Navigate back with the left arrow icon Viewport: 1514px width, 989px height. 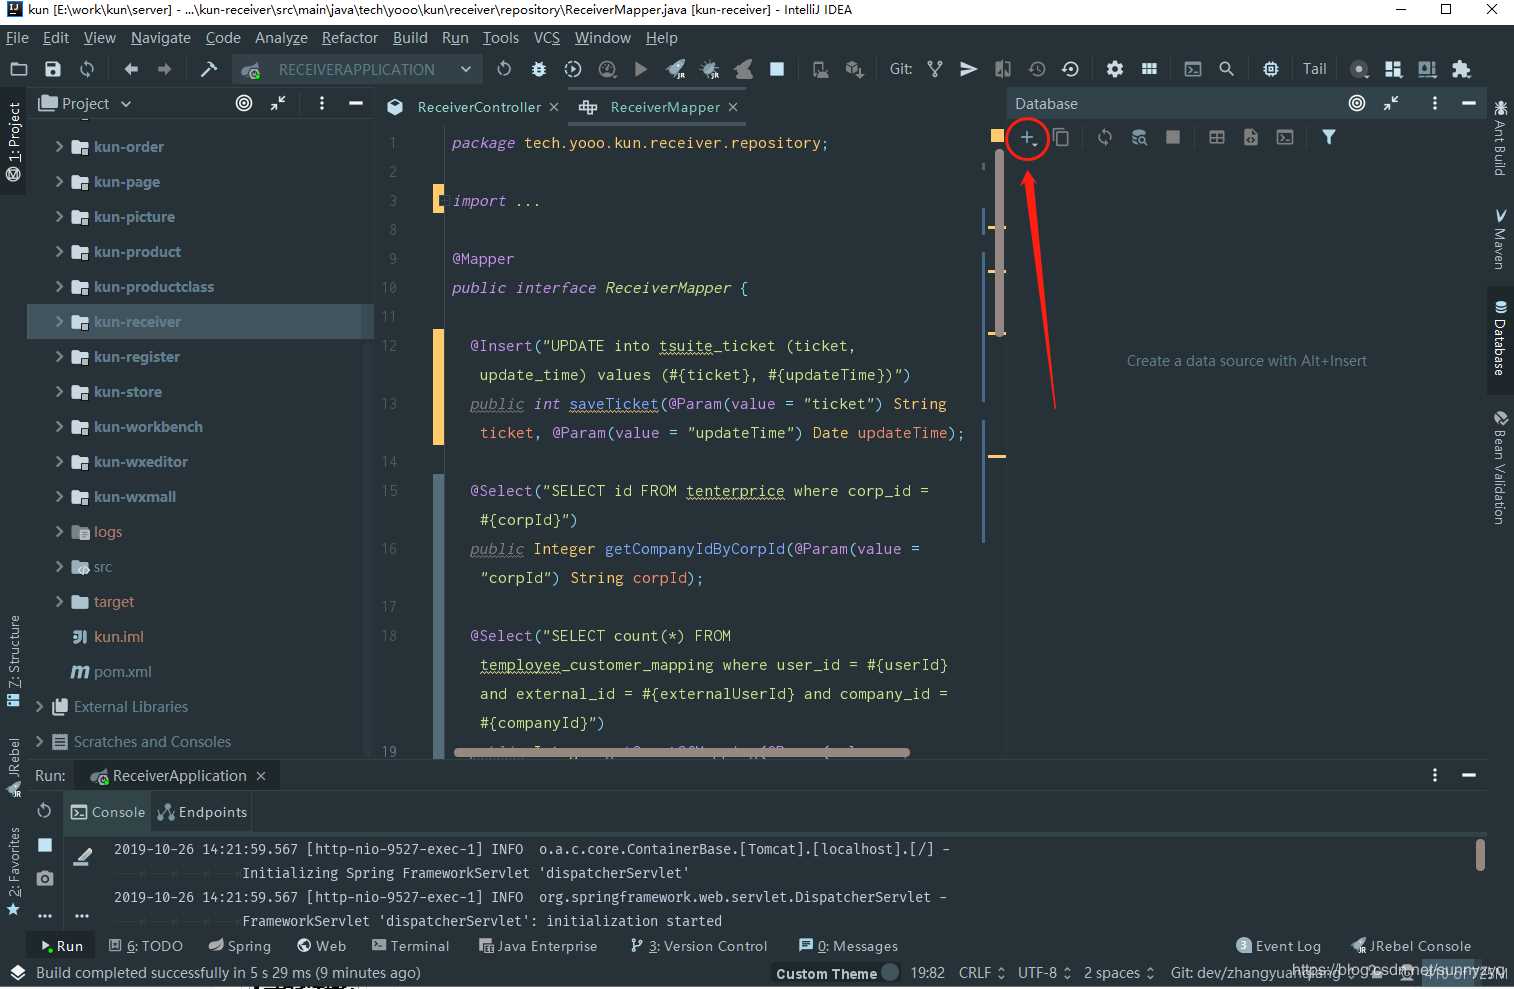click(131, 69)
